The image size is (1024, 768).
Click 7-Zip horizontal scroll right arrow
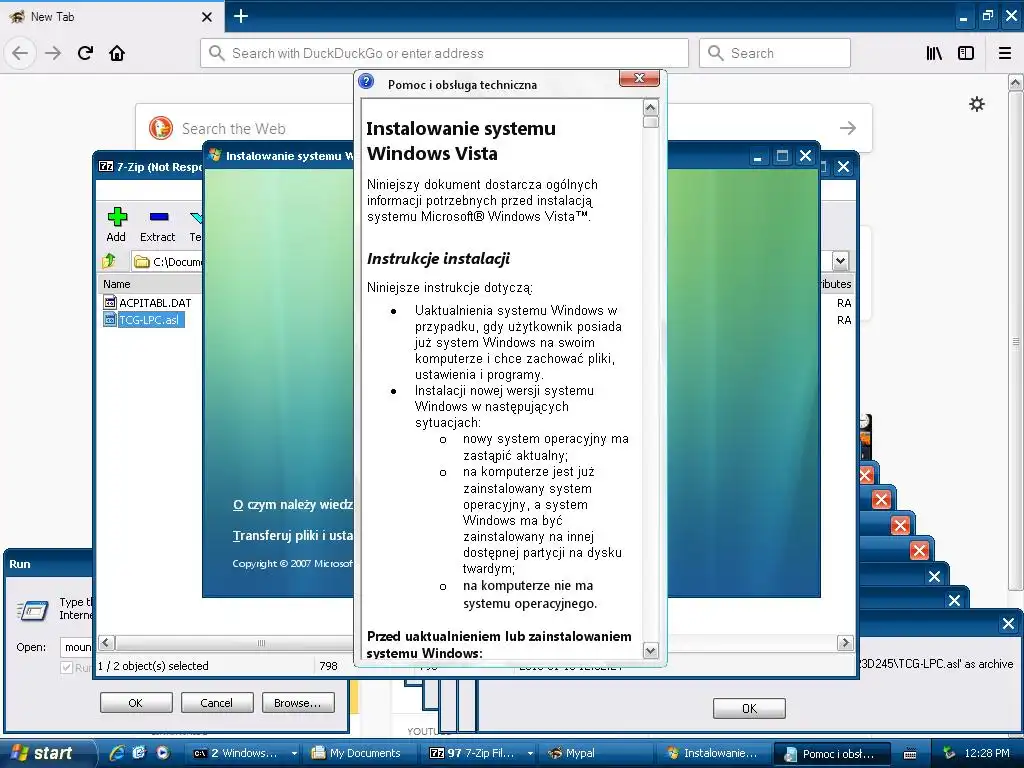845,643
